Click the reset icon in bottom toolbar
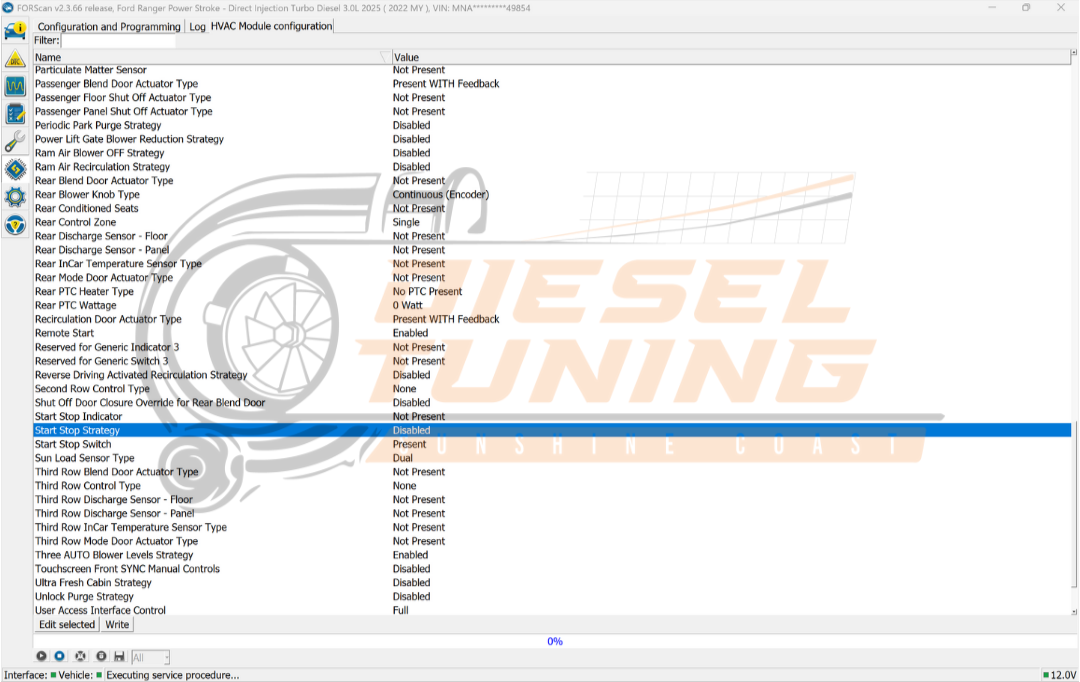1080x682 pixels. [81, 657]
